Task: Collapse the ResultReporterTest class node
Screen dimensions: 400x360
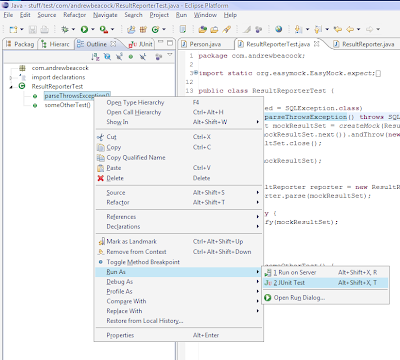Action: tap(11, 87)
